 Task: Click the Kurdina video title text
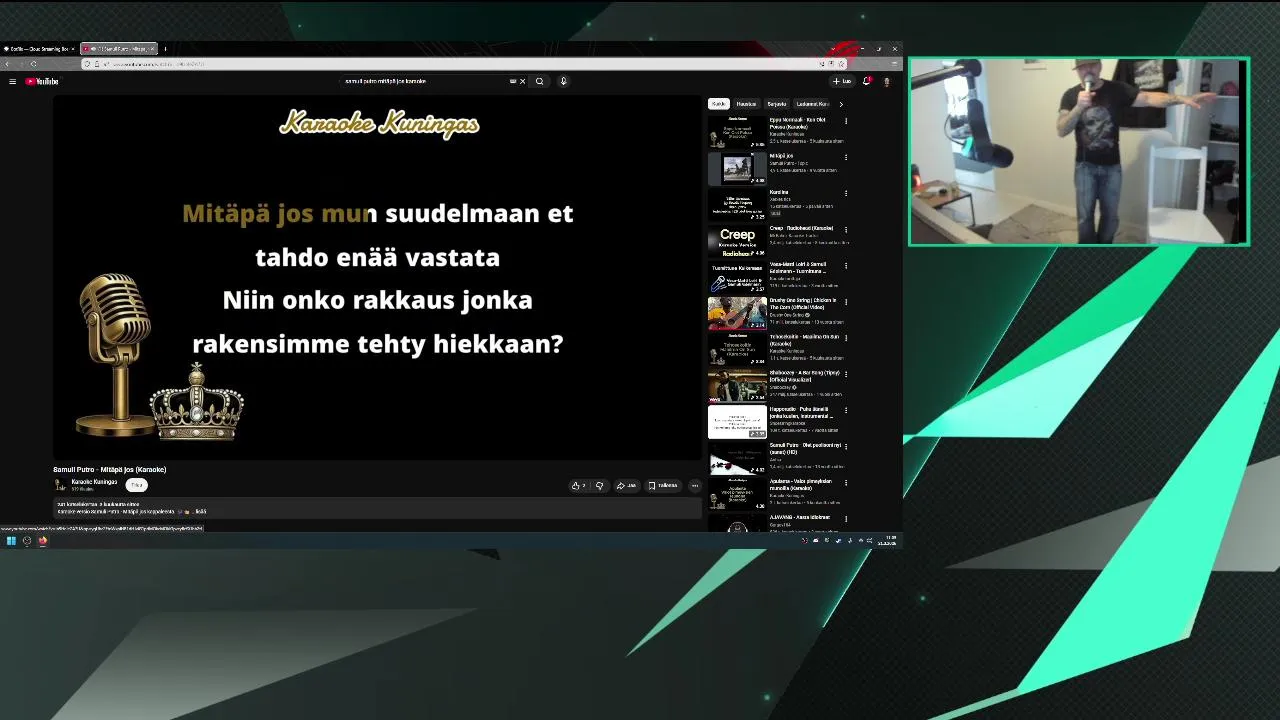coord(779,192)
